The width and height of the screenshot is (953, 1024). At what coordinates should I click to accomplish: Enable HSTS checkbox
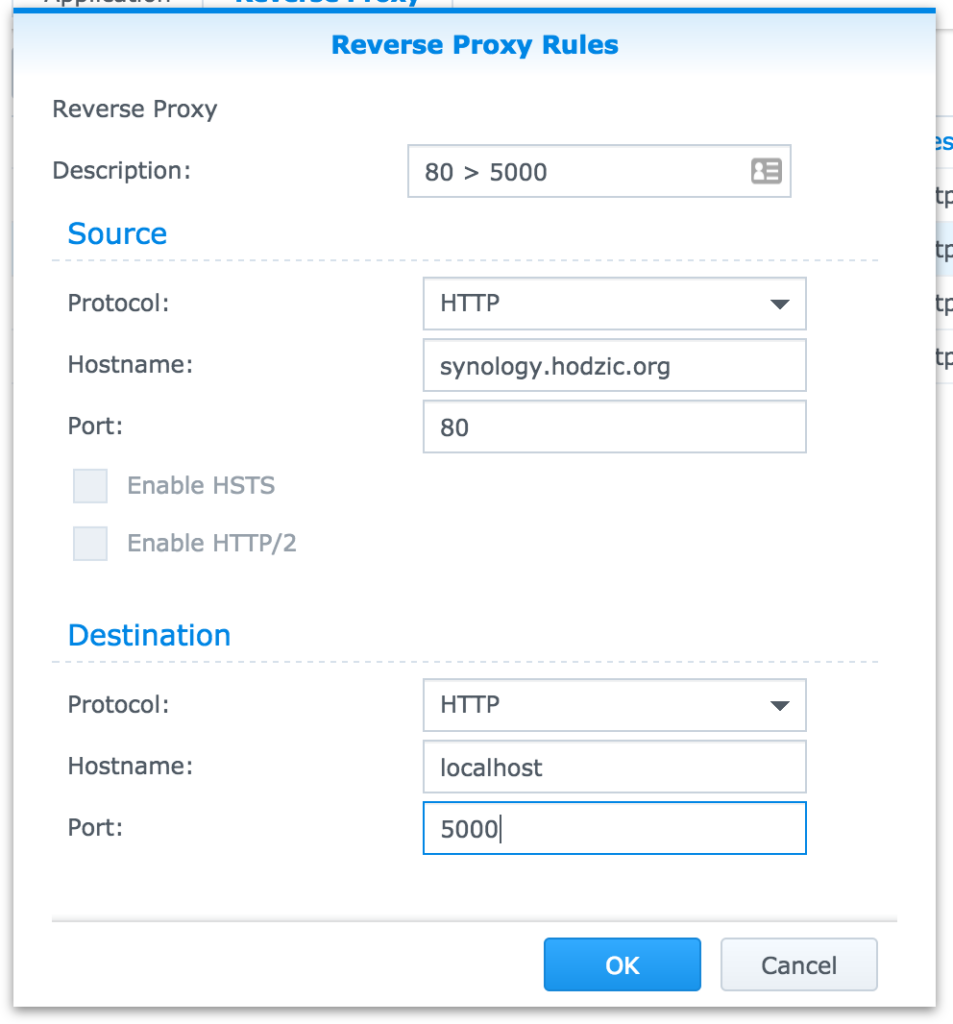coord(90,486)
